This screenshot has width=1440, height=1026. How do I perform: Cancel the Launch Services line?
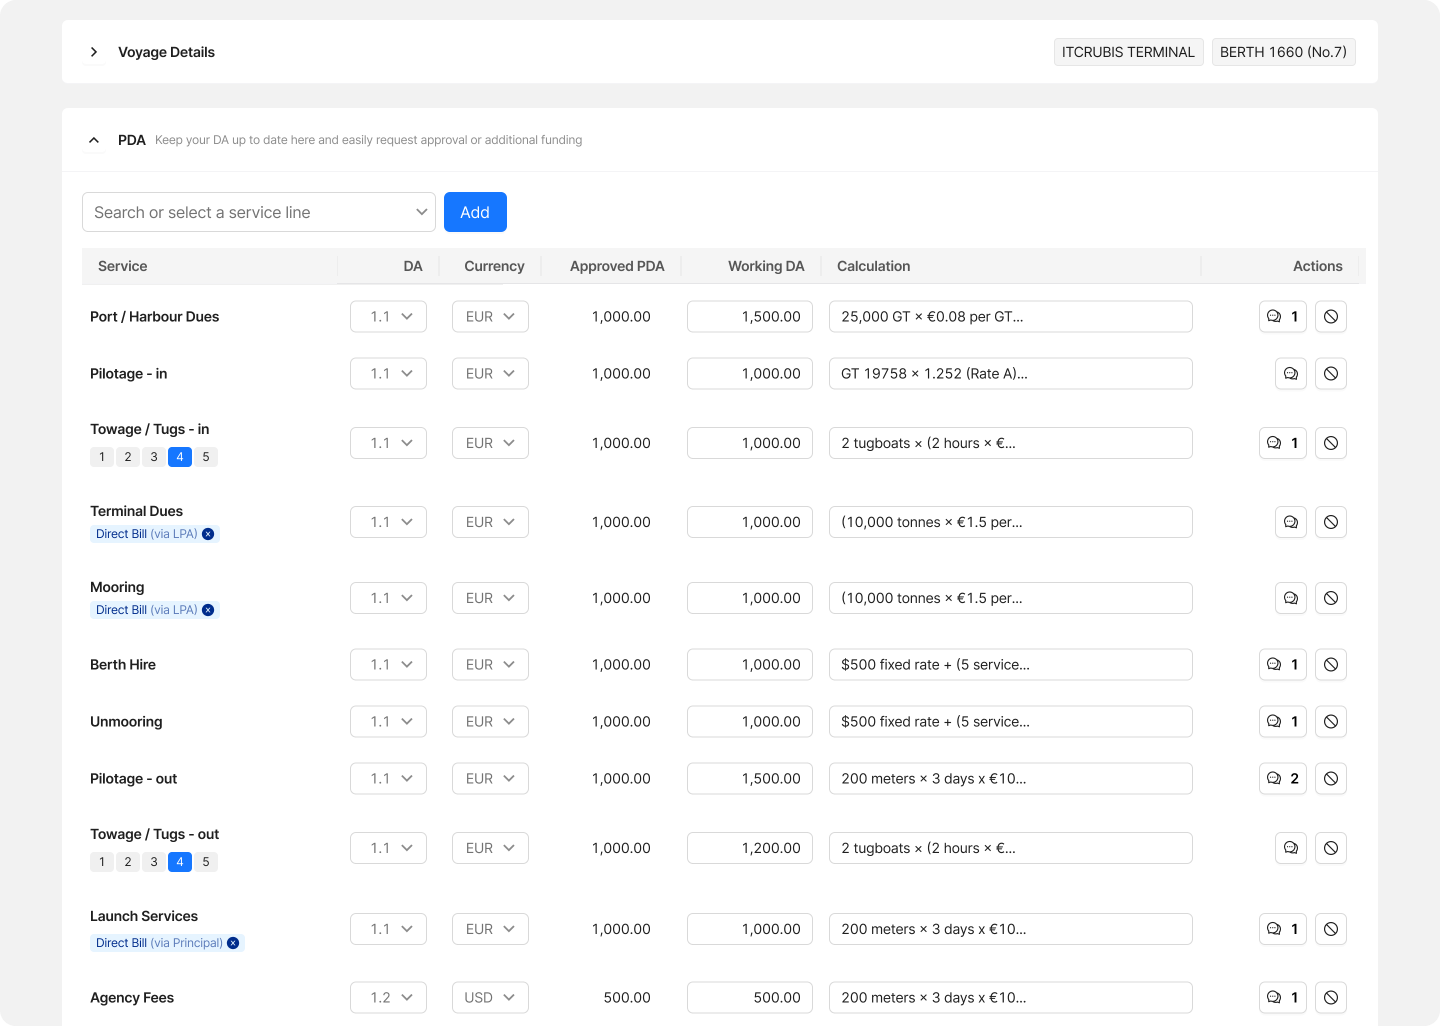click(x=1331, y=929)
